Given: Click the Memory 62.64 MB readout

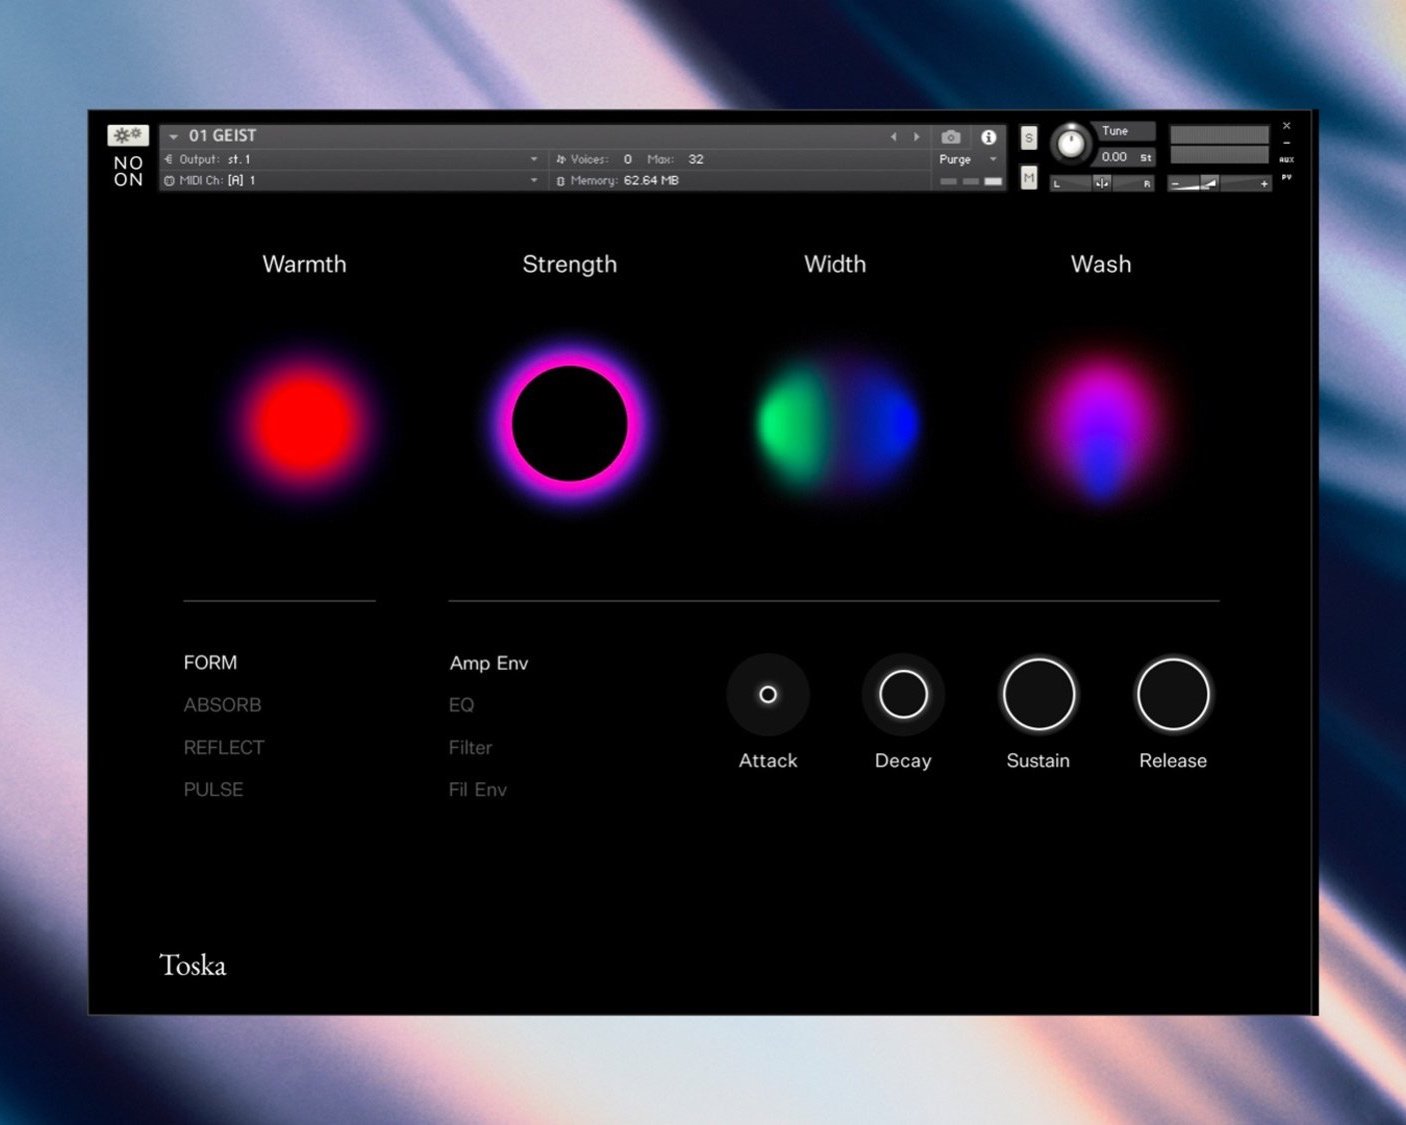Looking at the screenshot, I should click(x=617, y=180).
